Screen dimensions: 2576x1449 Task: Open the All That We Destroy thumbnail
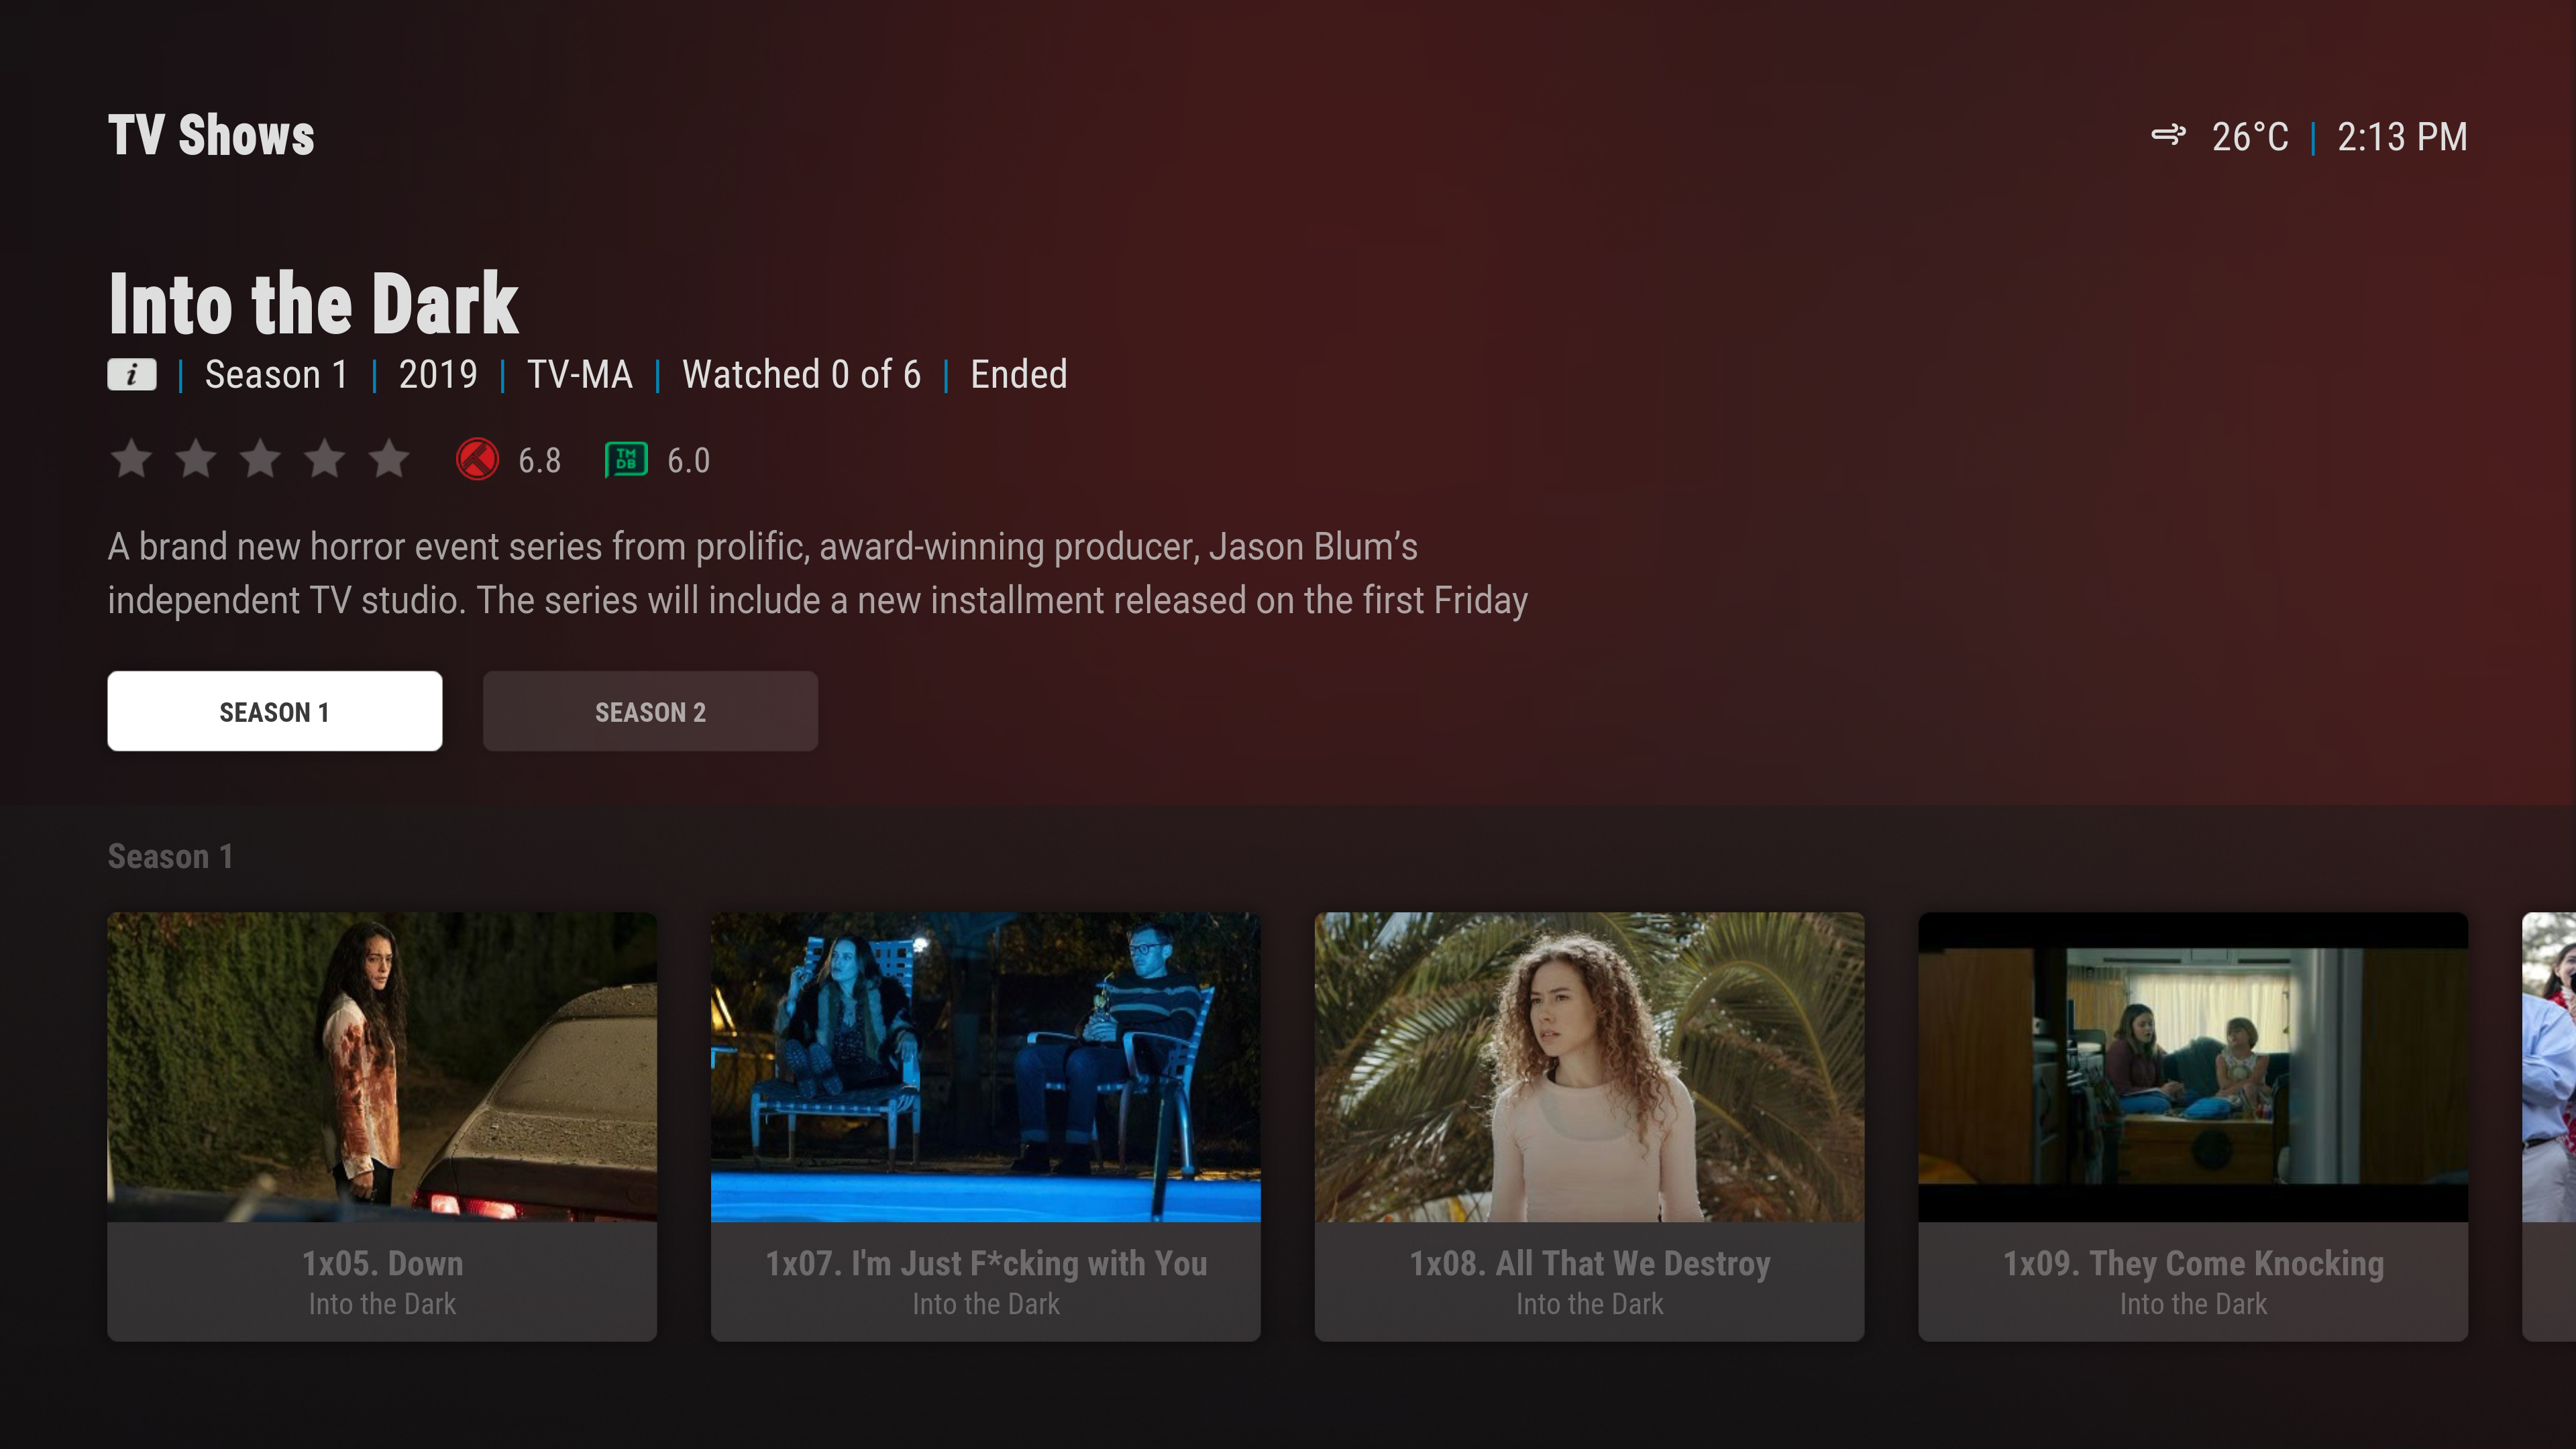click(1589, 1067)
